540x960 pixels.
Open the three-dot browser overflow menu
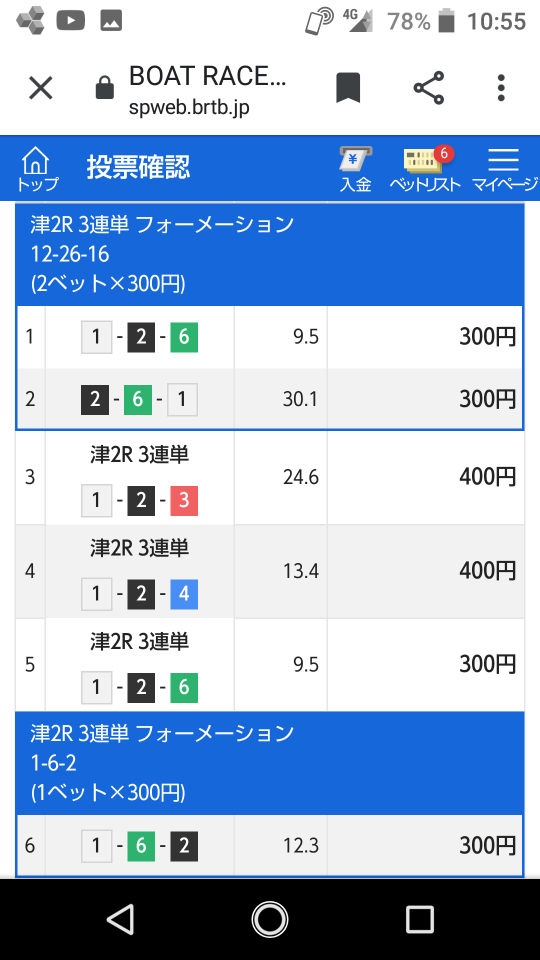pyautogui.click(x=501, y=88)
